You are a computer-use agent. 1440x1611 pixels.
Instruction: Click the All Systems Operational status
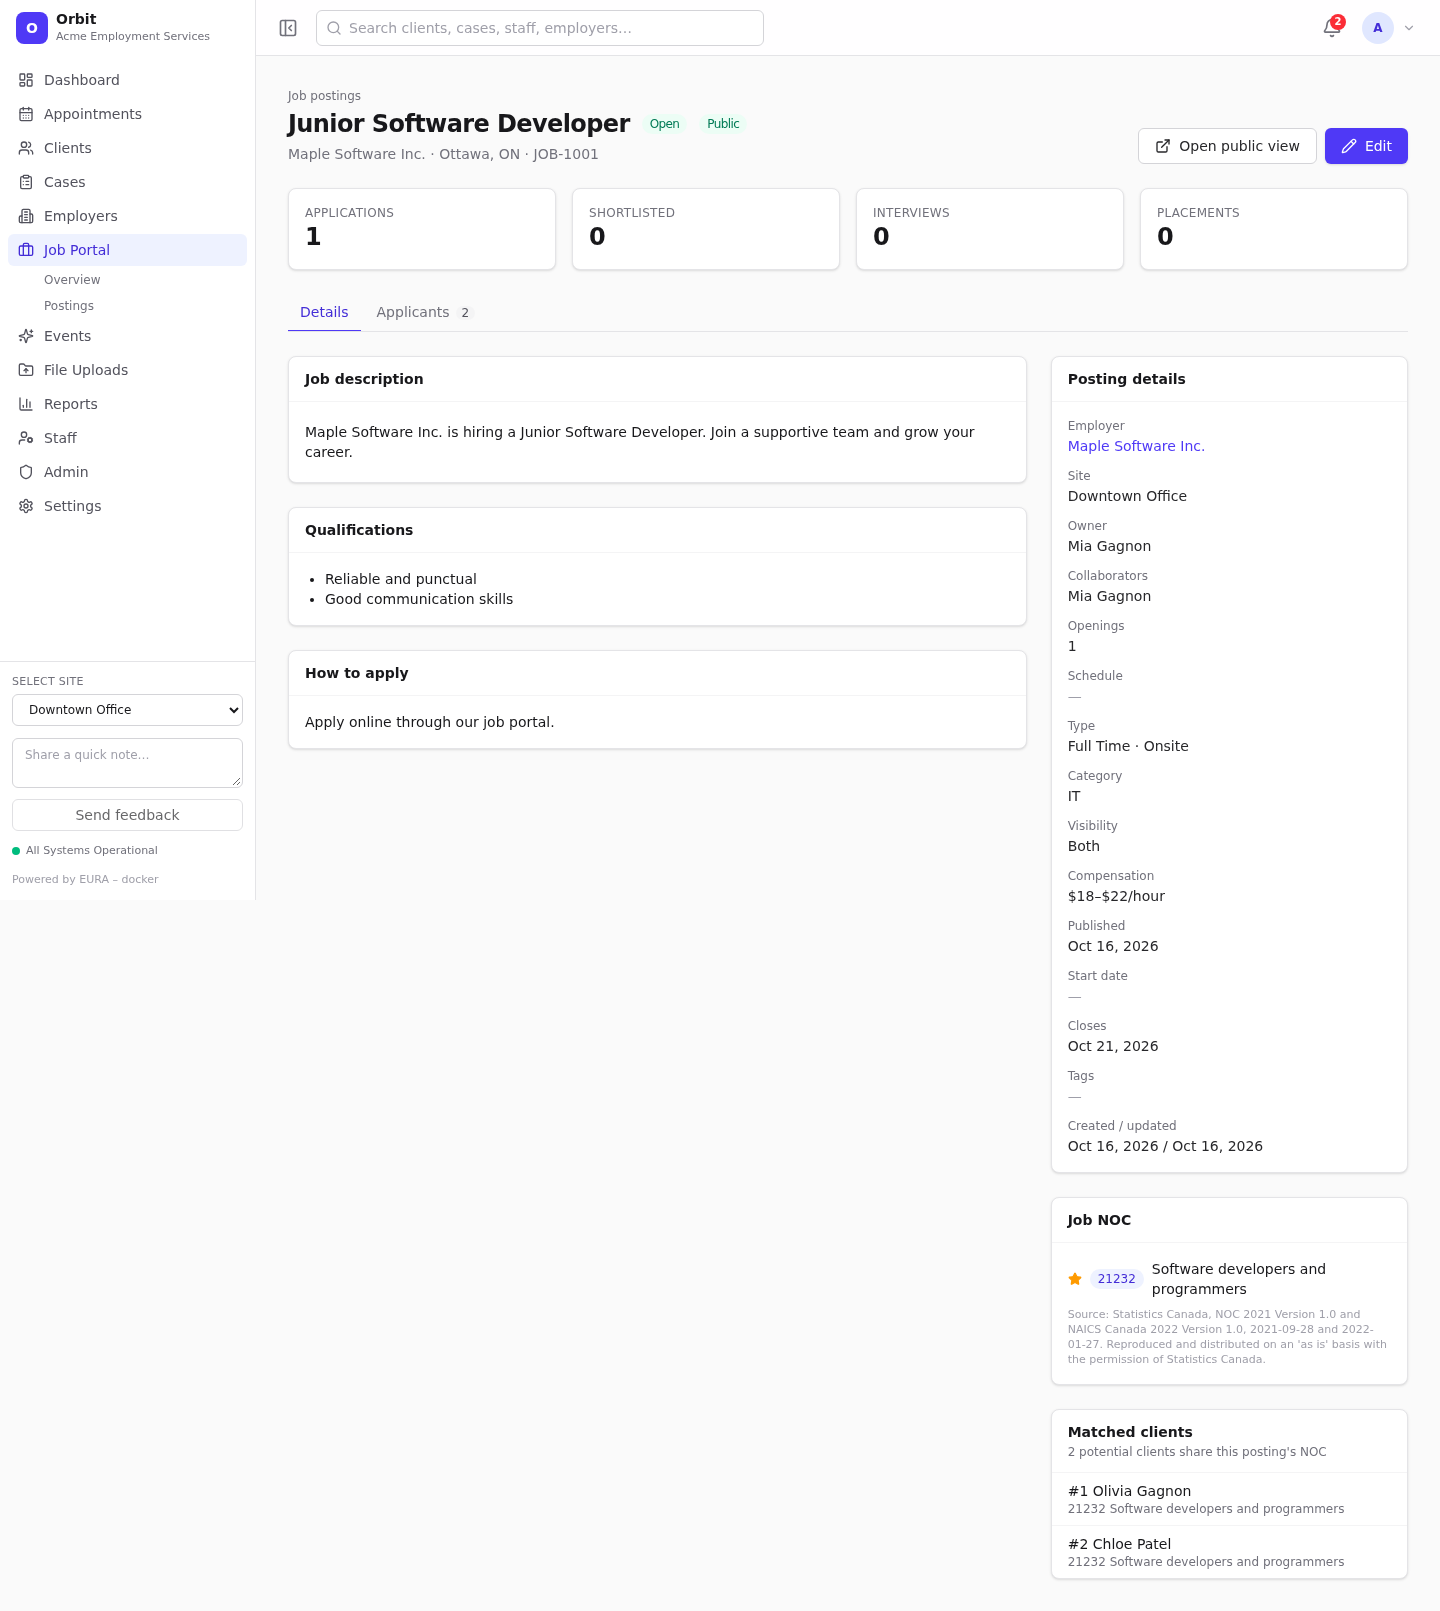point(85,851)
